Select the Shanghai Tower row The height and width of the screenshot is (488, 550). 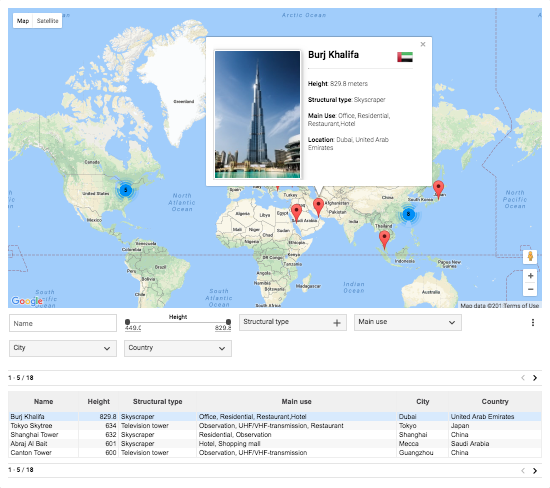point(275,435)
